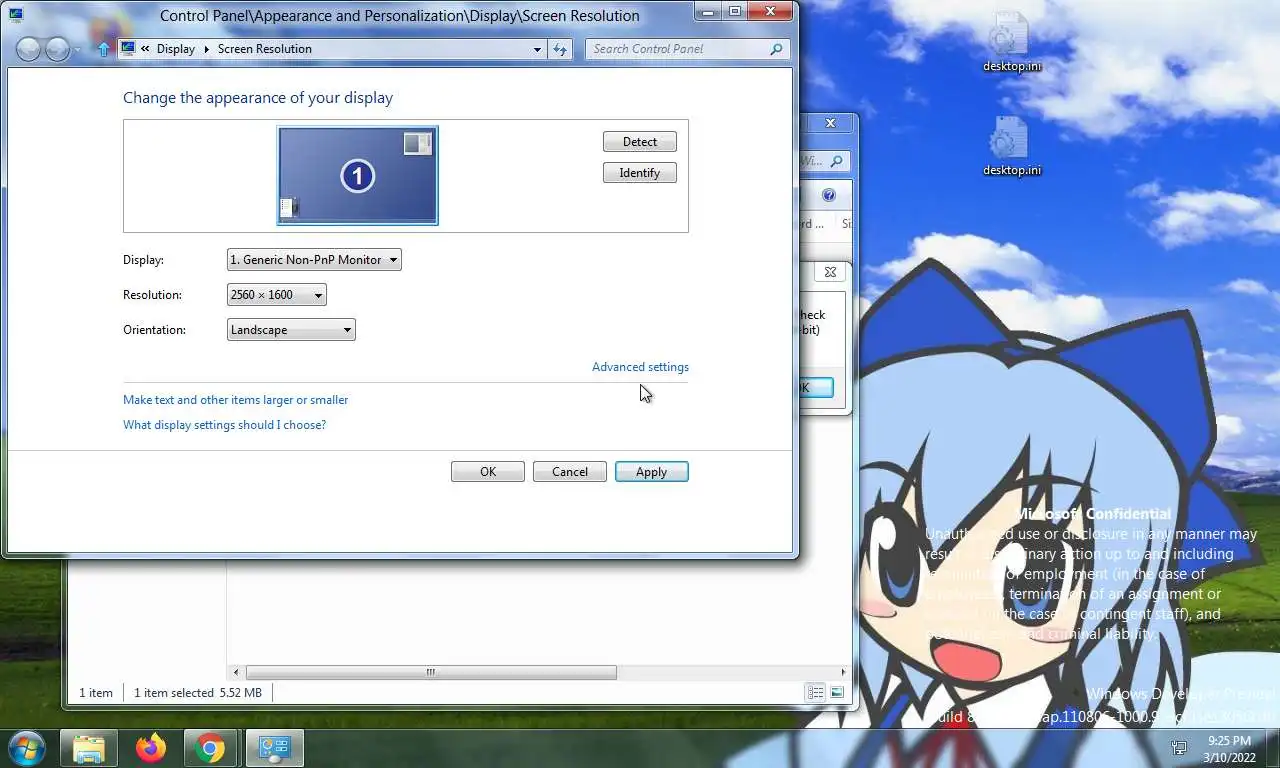The width and height of the screenshot is (1280, 768).
Task: Select the upper desktop.ini desktop icon
Action: pos(1011,42)
